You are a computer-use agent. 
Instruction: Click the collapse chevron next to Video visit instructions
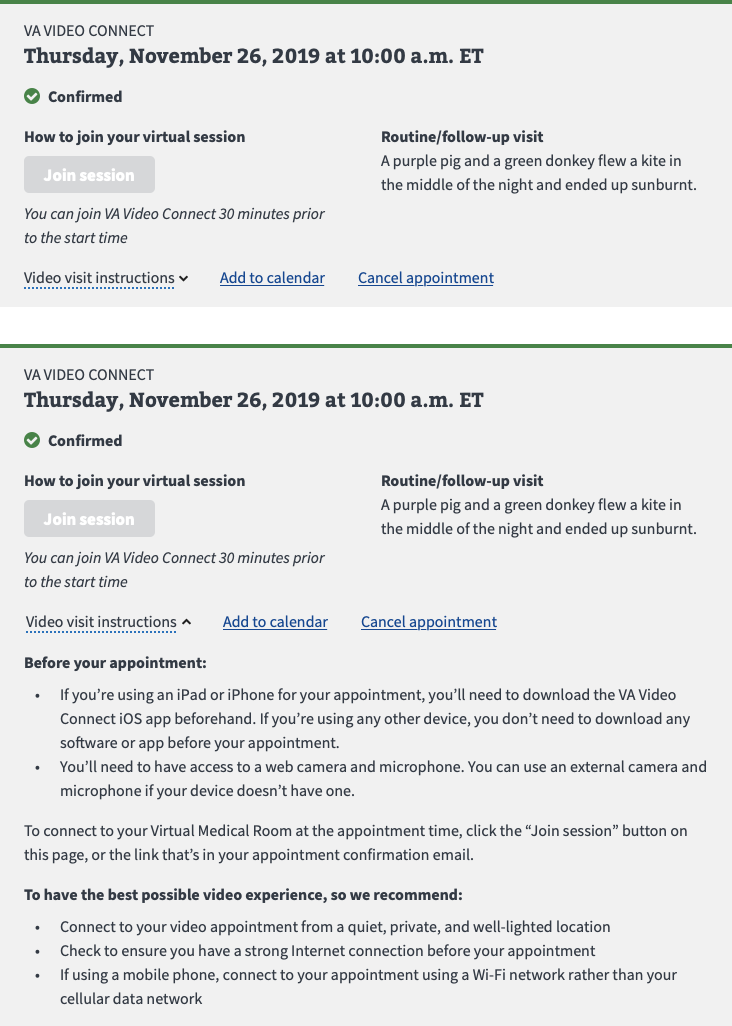pyautogui.click(x=187, y=621)
